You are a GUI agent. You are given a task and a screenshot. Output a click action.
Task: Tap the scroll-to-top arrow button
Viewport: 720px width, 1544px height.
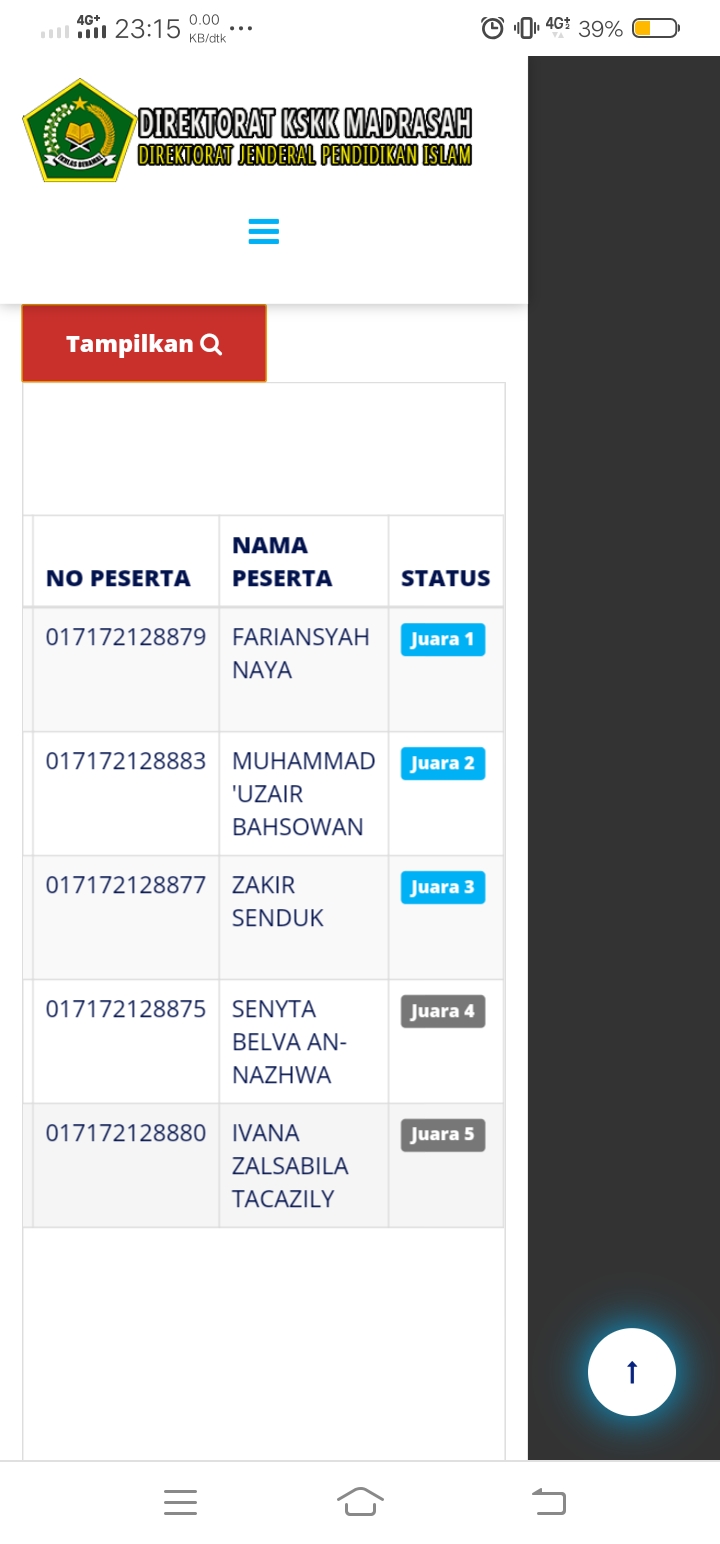pos(631,1372)
